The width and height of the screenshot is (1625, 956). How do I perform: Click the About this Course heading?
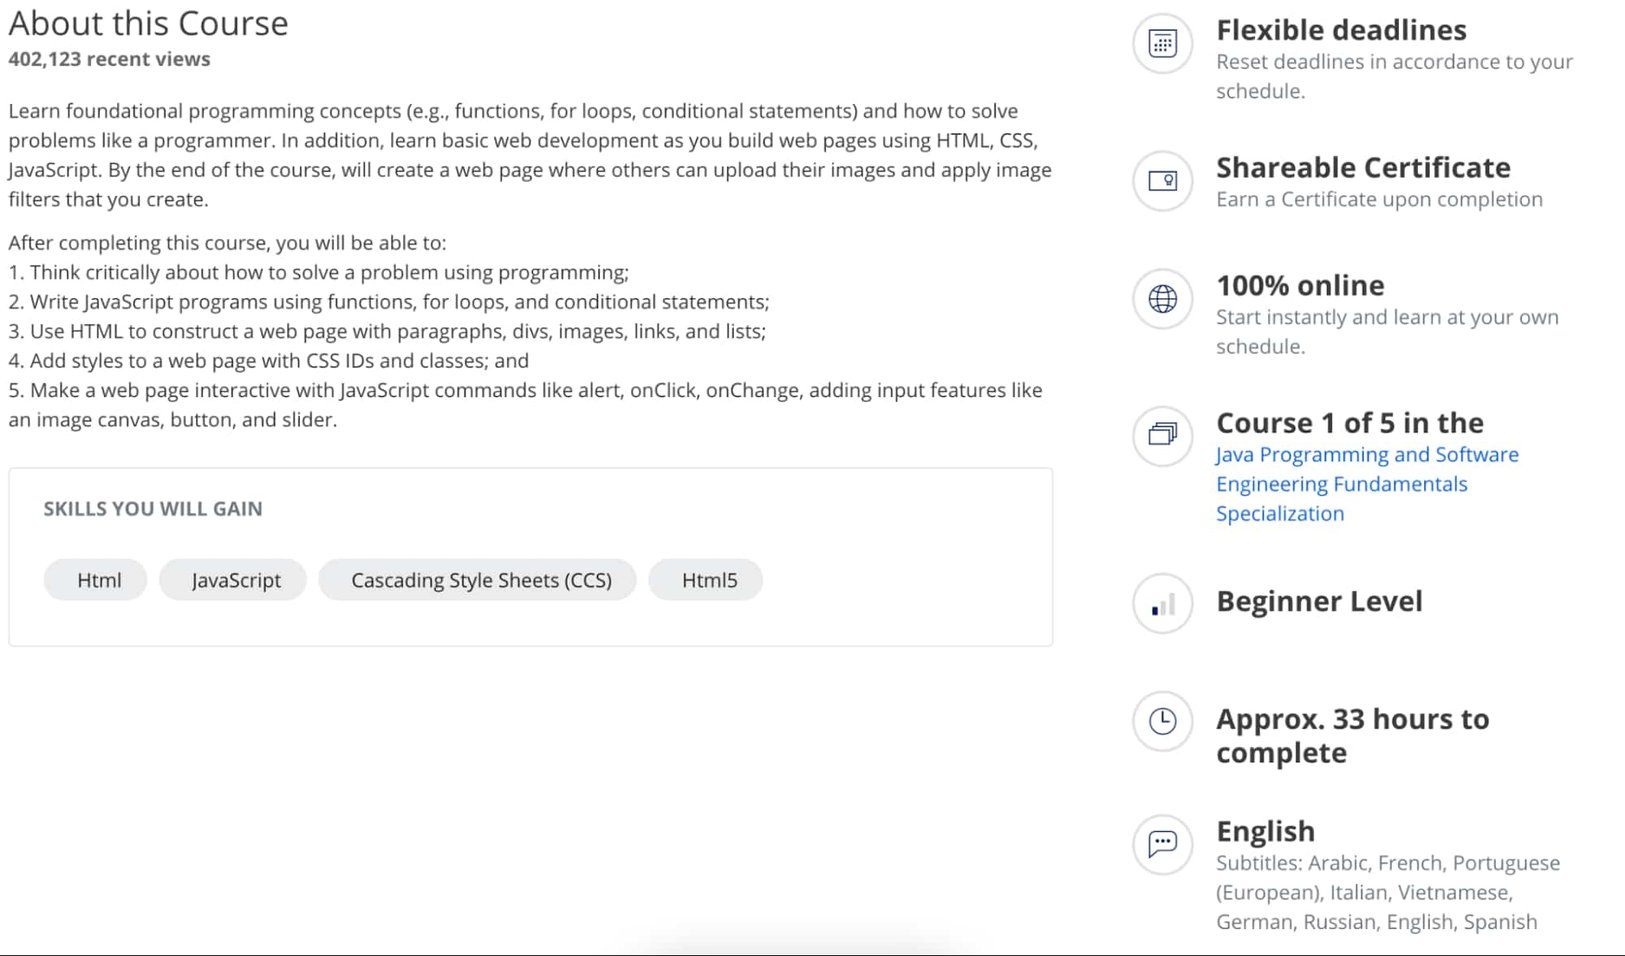pyautogui.click(x=148, y=23)
